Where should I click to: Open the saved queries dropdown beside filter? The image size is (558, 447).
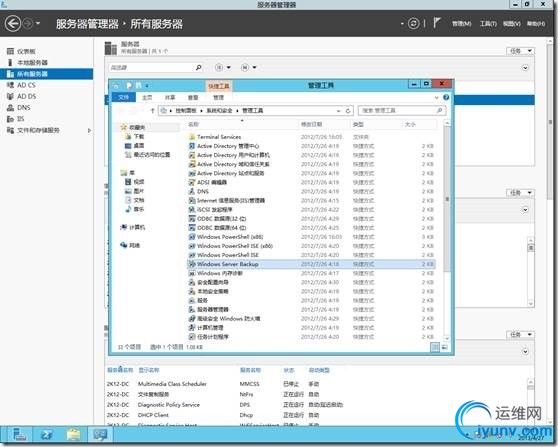pyautogui.click(x=249, y=67)
